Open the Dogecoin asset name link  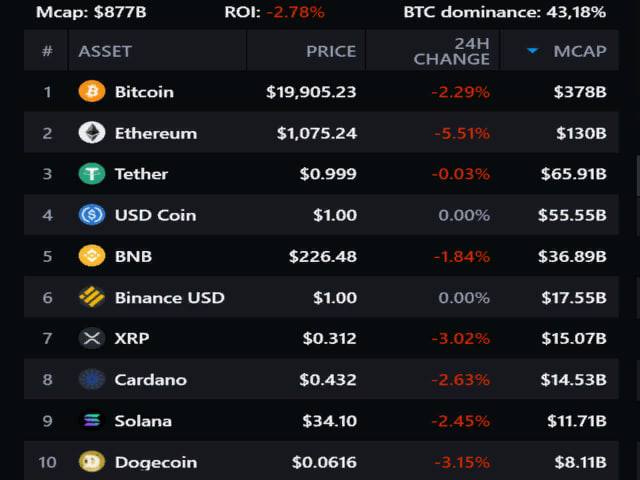tap(155, 462)
